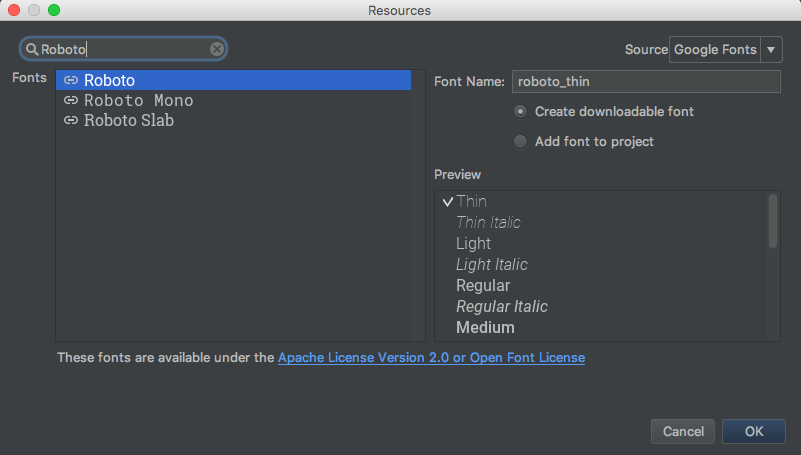Viewport: 801px width, 455px height.
Task: Click the link icon beside Roboto Mono
Action: coord(71,101)
